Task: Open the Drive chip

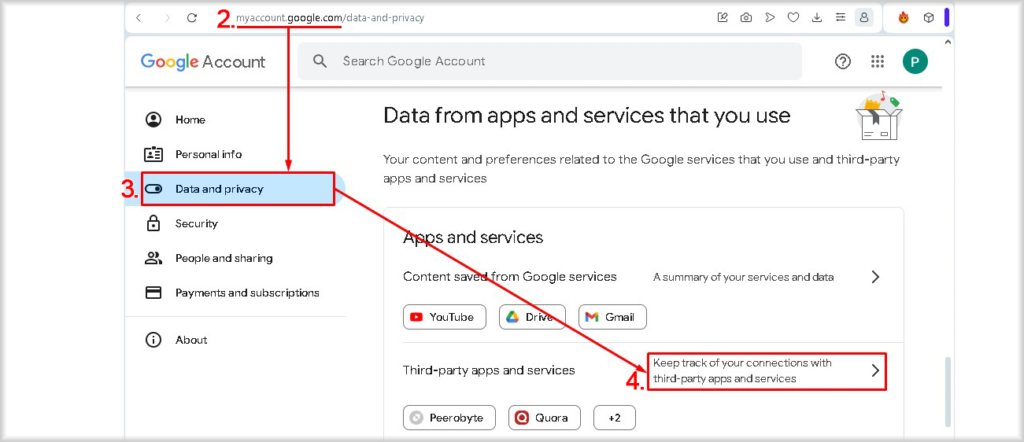Action: (532, 317)
